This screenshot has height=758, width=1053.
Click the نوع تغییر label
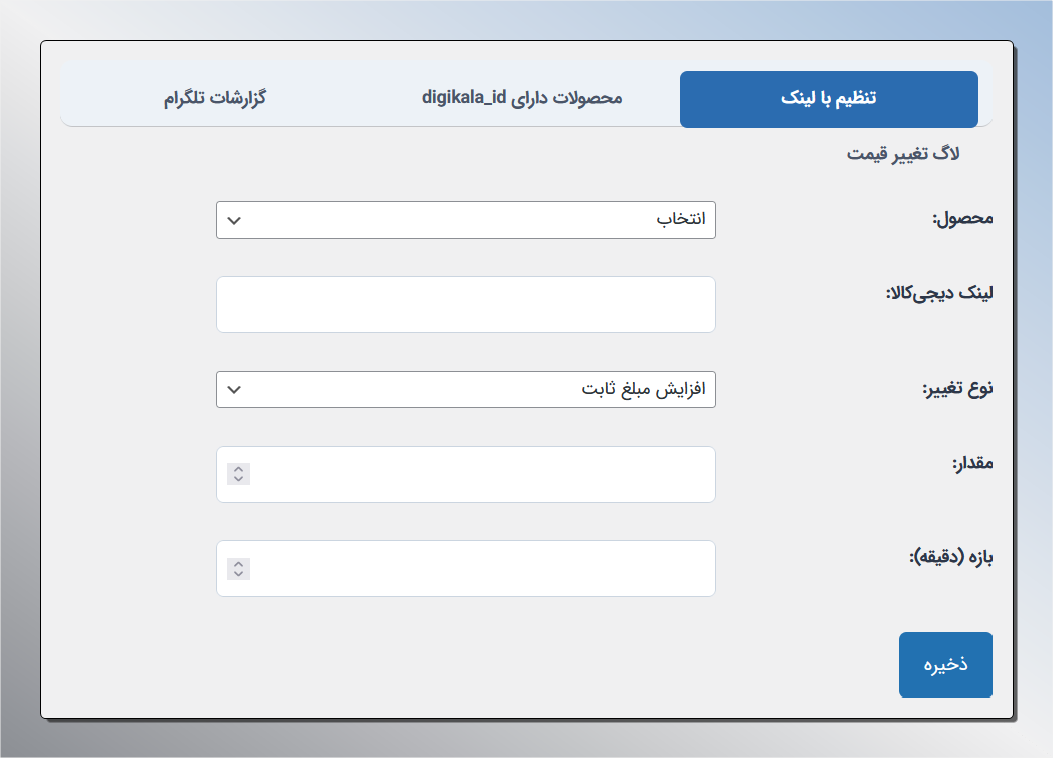coord(957,388)
